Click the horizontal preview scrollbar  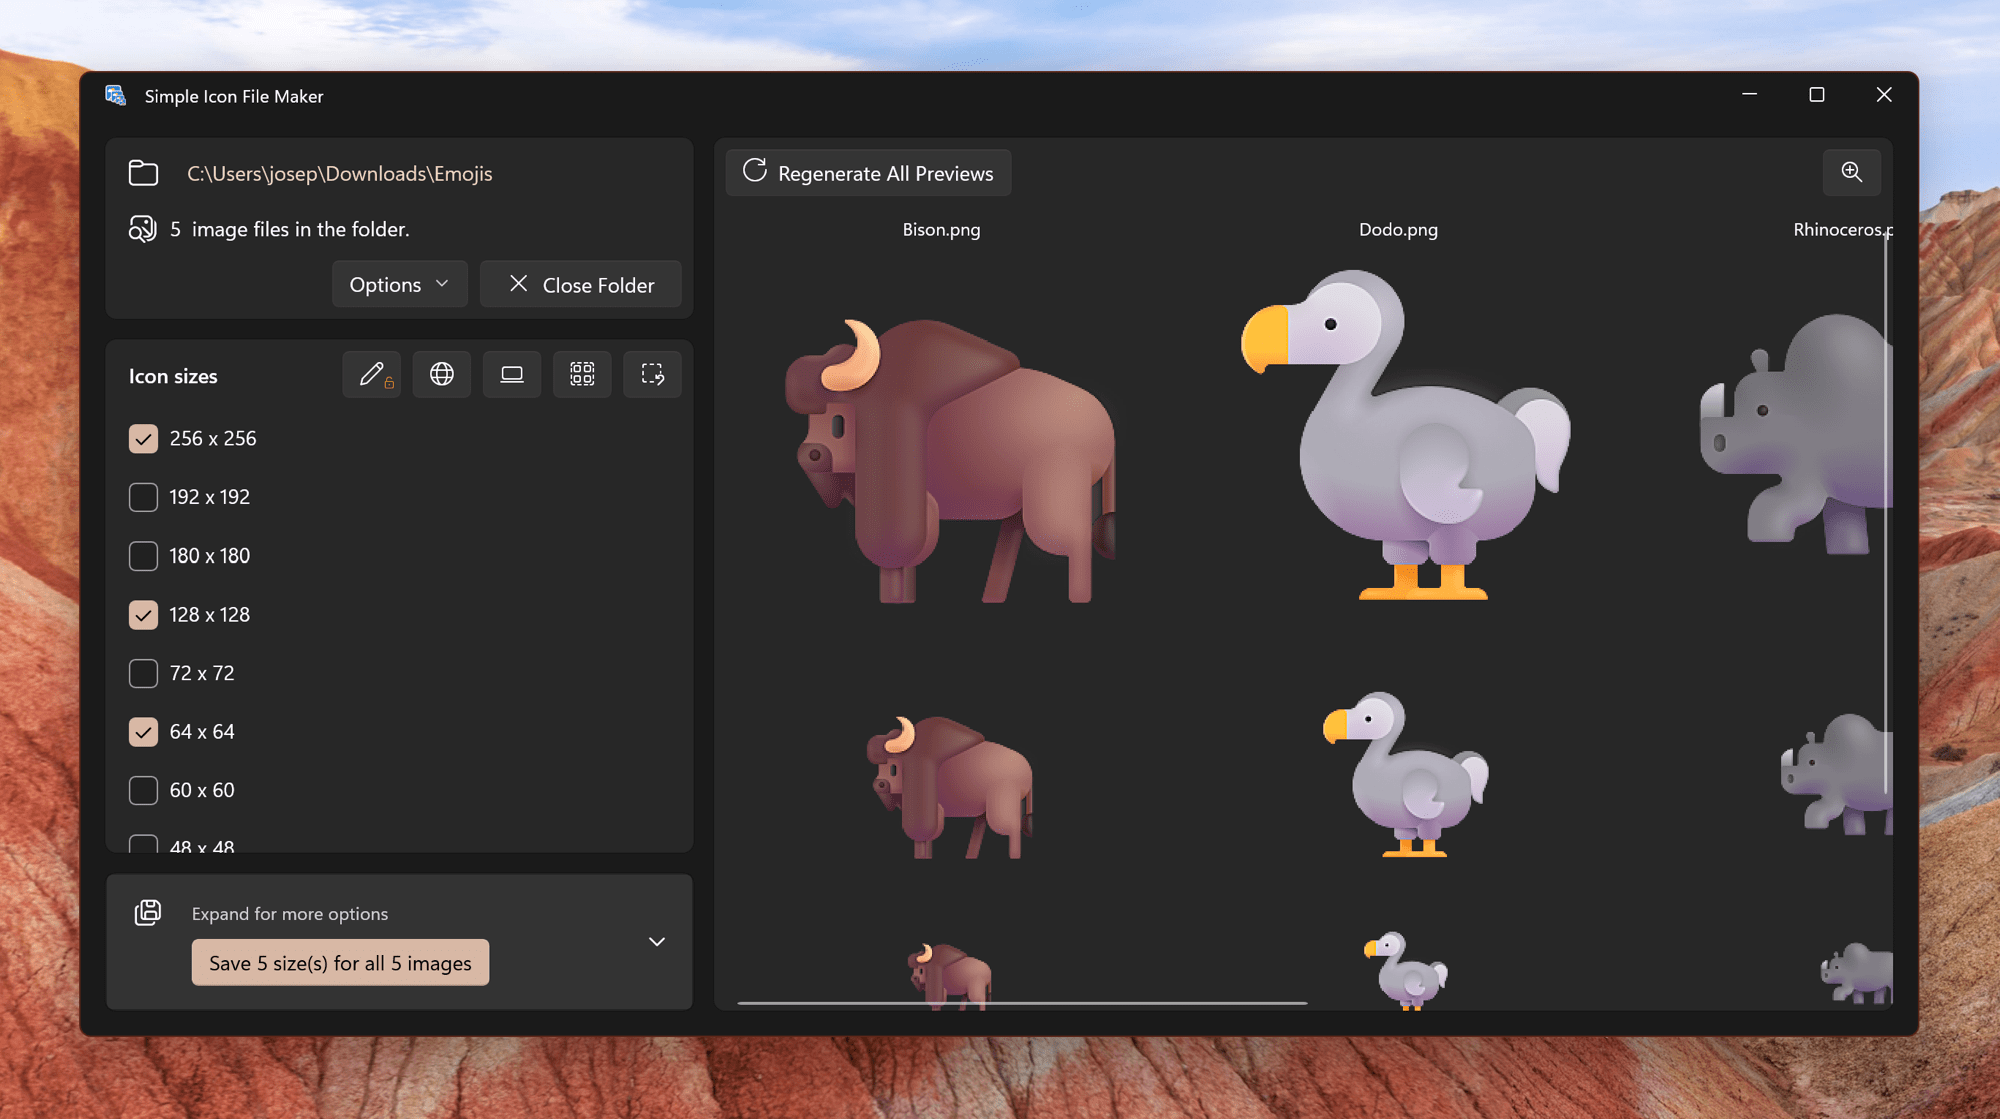pyautogui.click(x=1022, y=1003)
